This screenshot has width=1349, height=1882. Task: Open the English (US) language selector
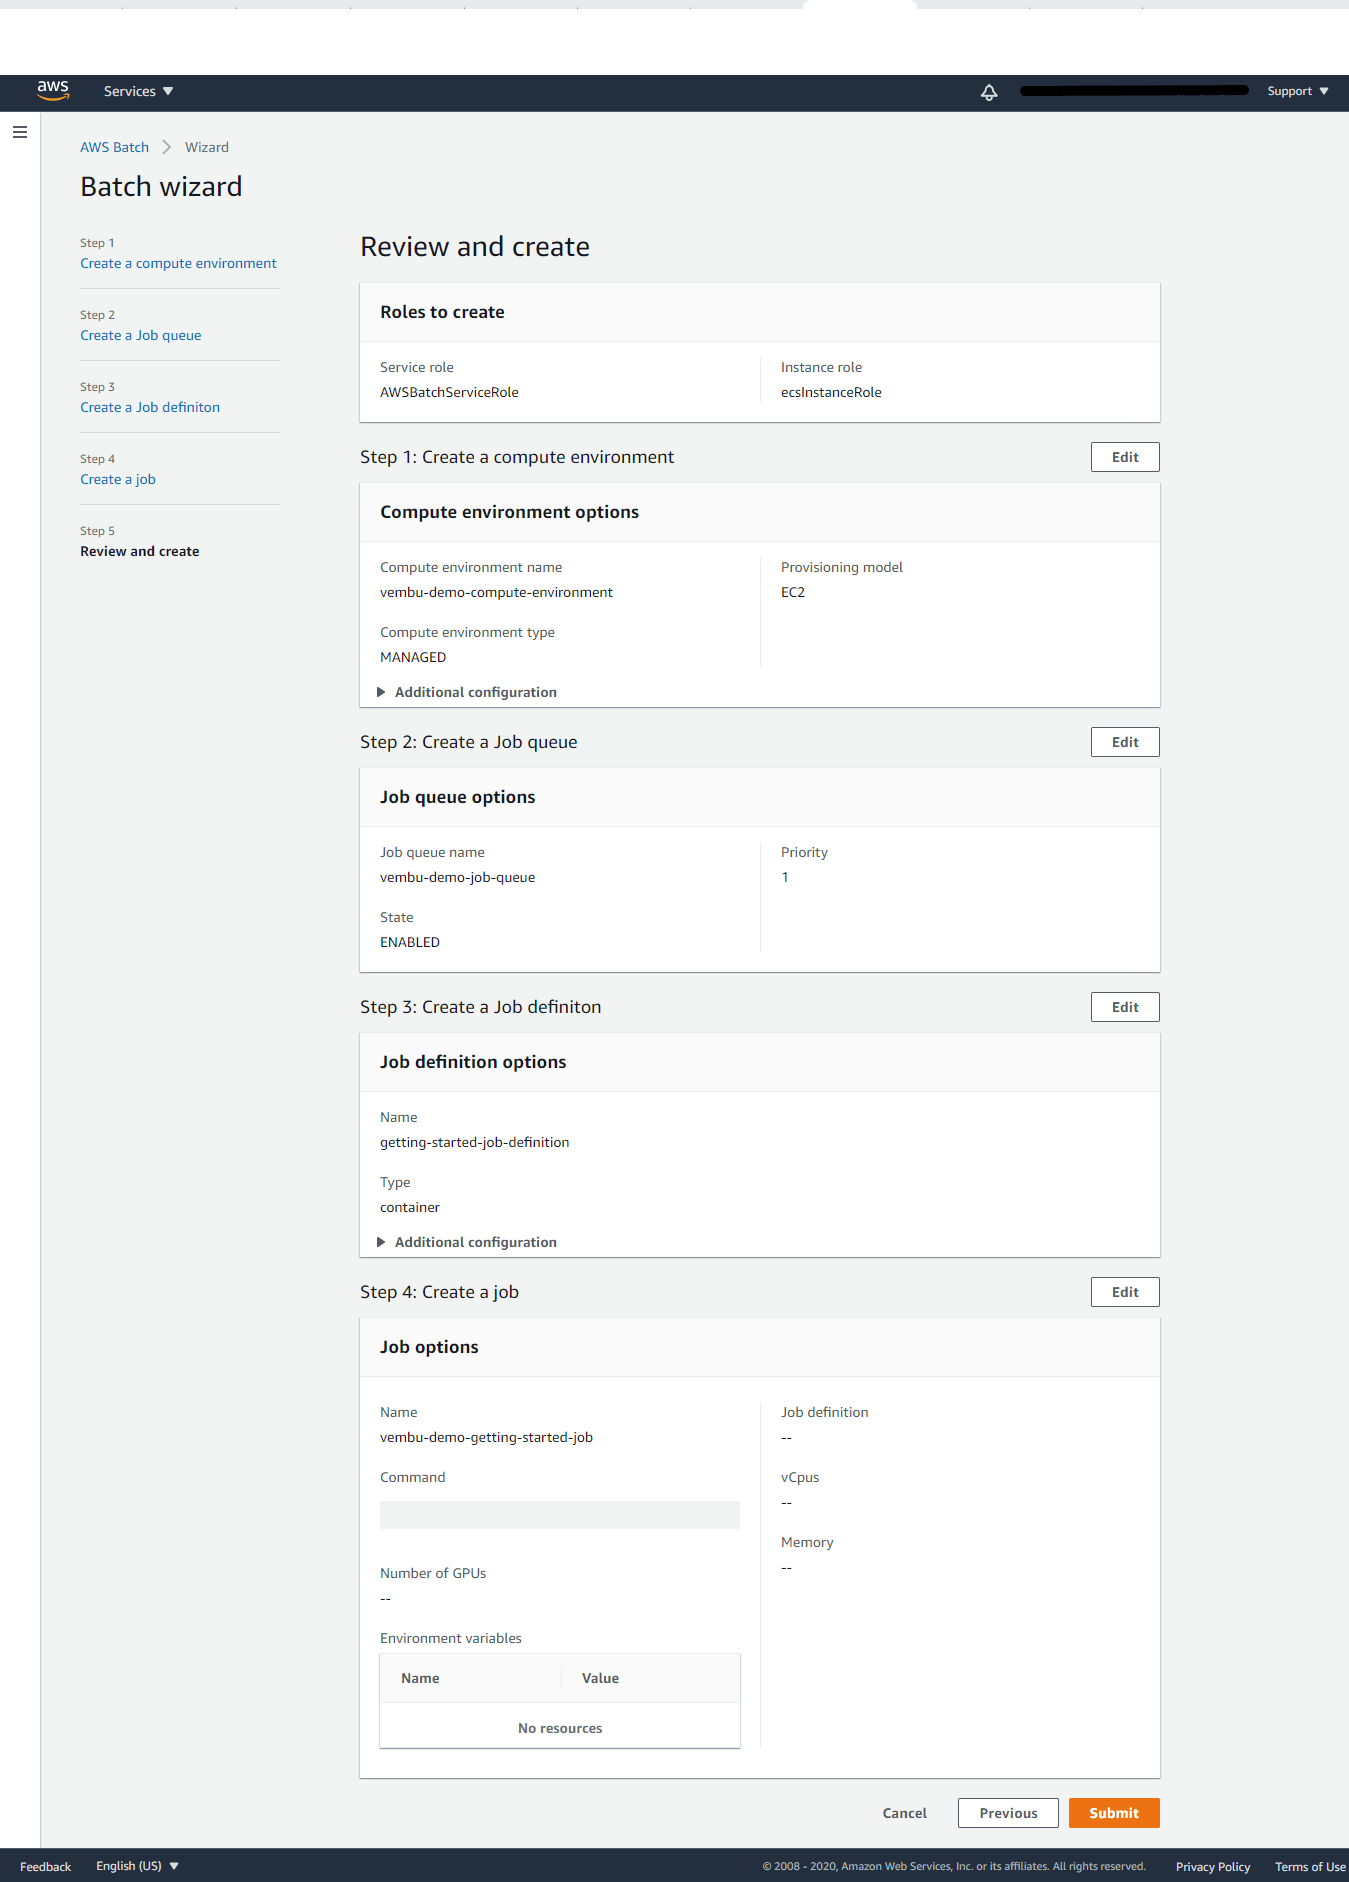click(x=137, y=1866)
